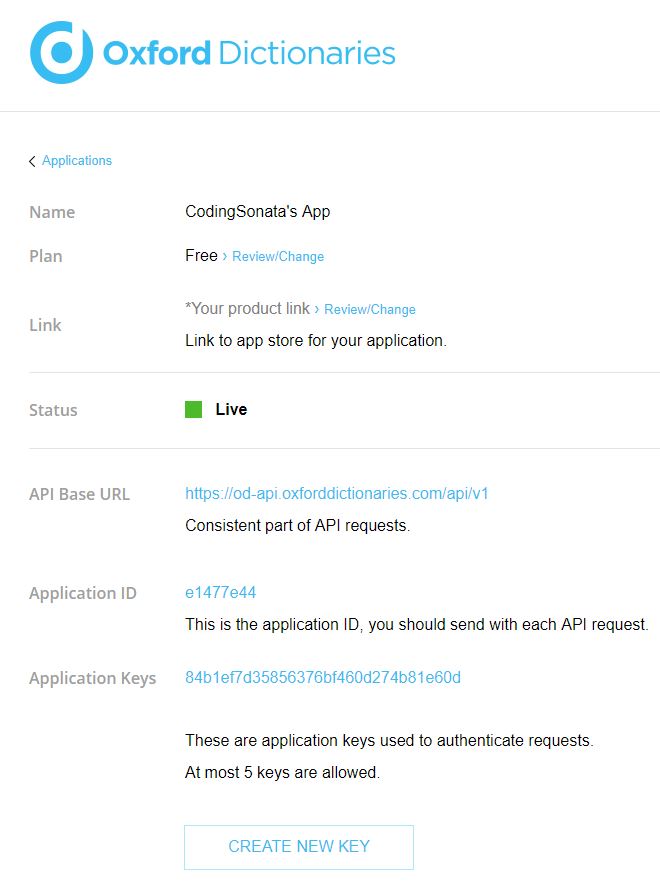The width and height of the screenshot is (660, 884).
Task: Select the application ID e1477e44
Action: coord(220,593)
